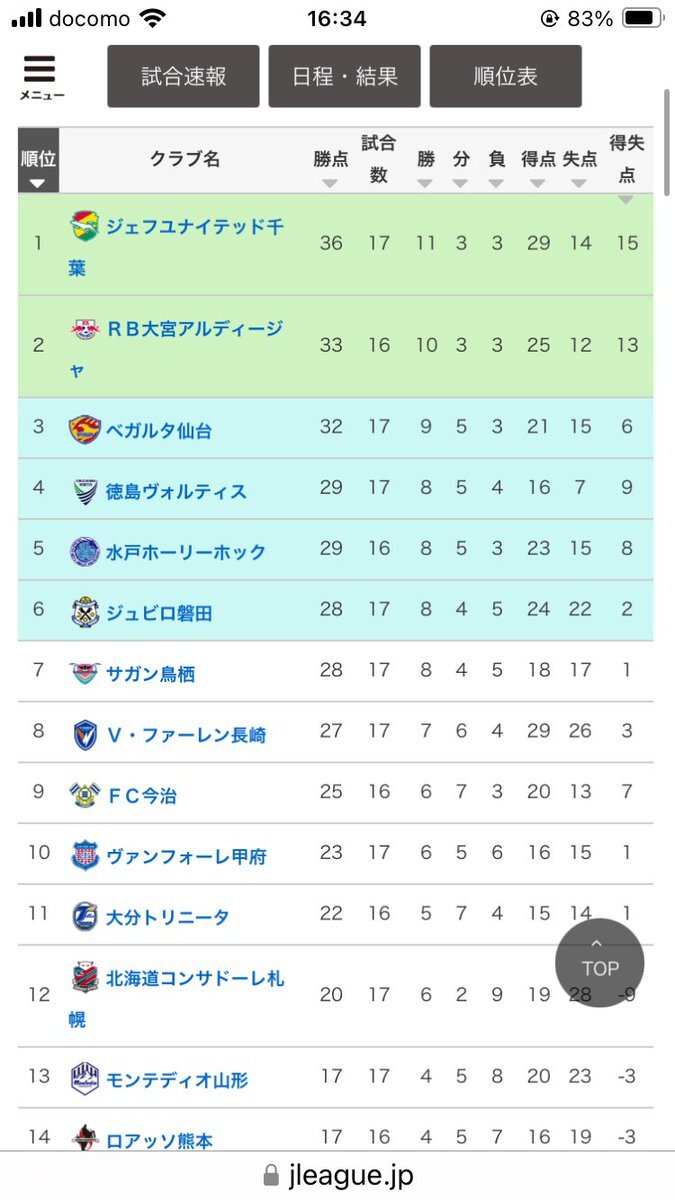
Task: Open the サガン鳥栖 club link
Action: 150,674
